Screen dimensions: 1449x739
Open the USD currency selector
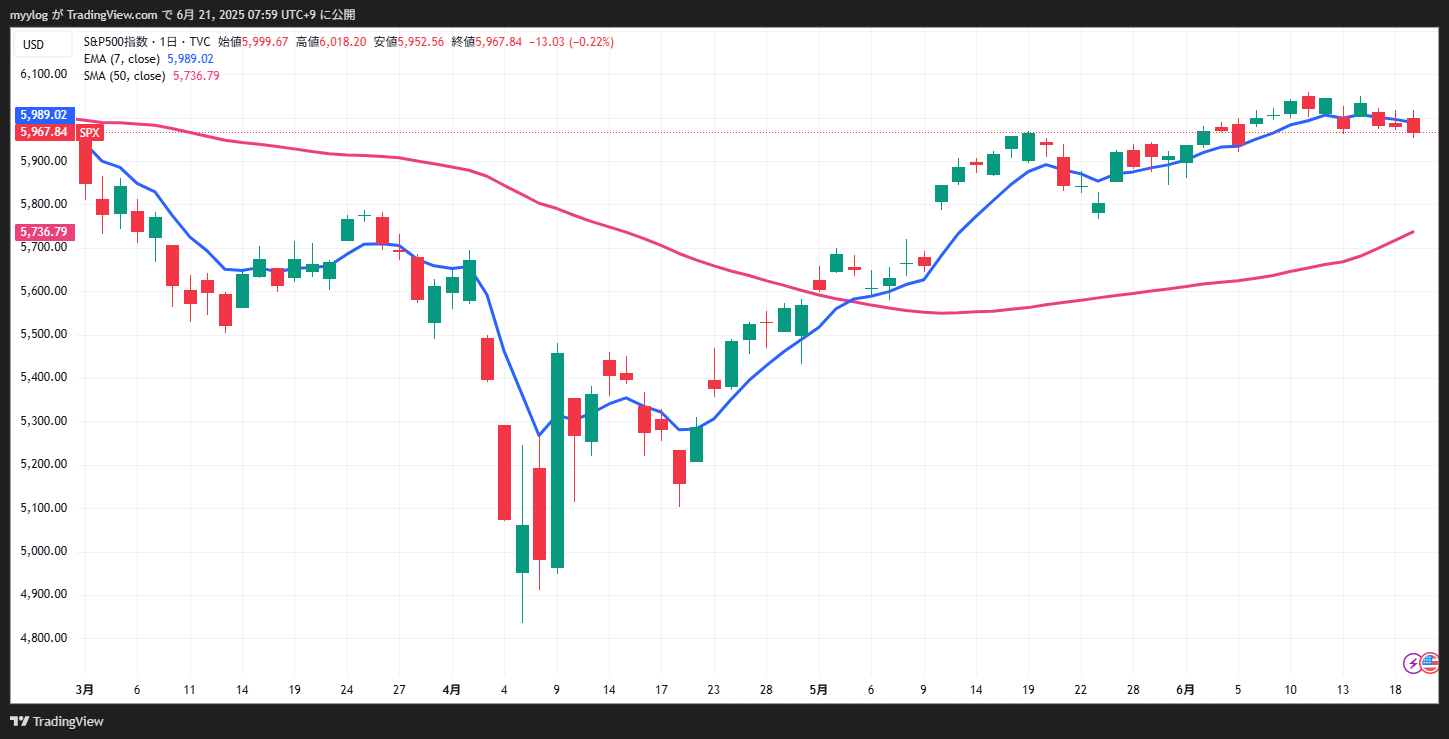coord(42,44)
